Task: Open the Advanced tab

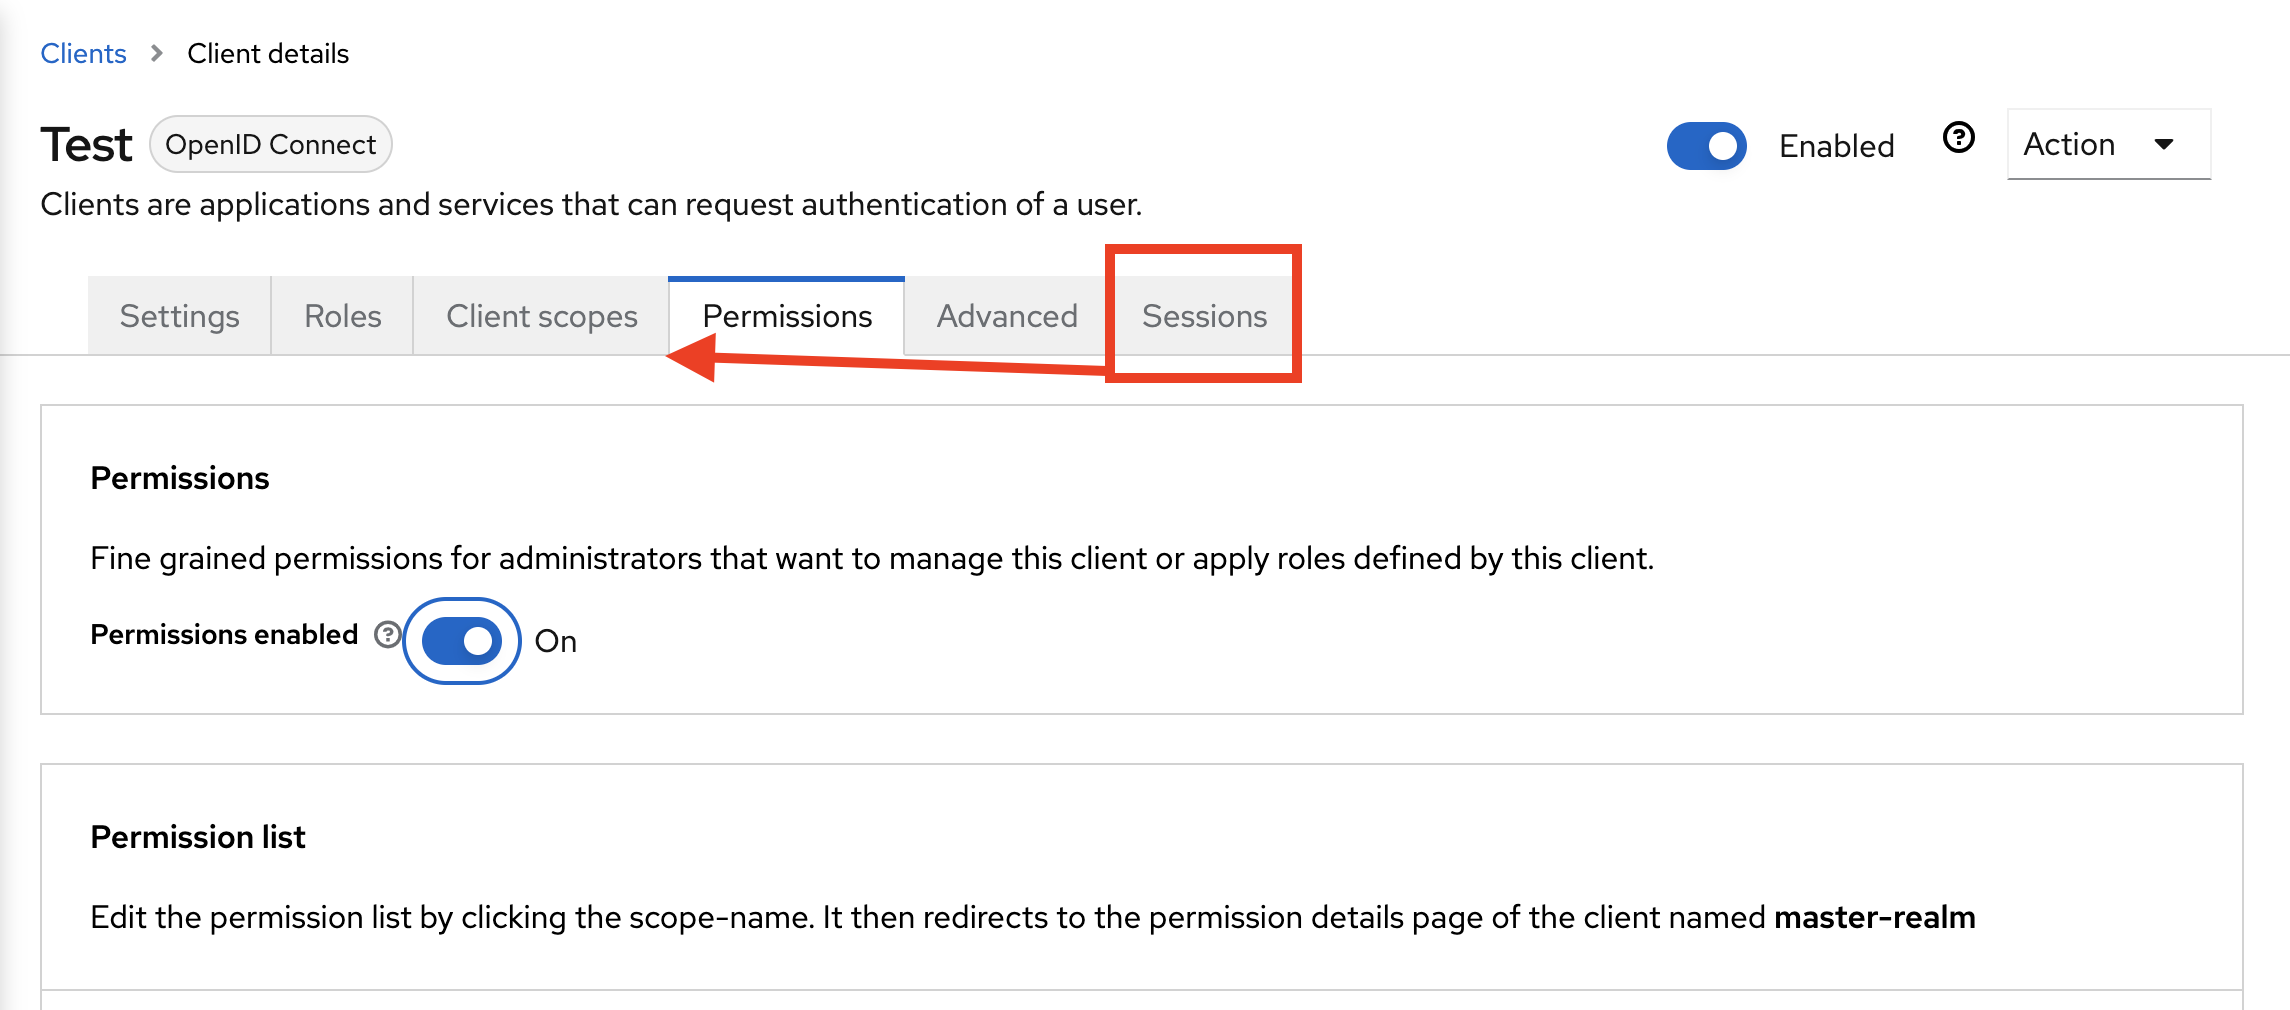Action: click(1005, 316)
